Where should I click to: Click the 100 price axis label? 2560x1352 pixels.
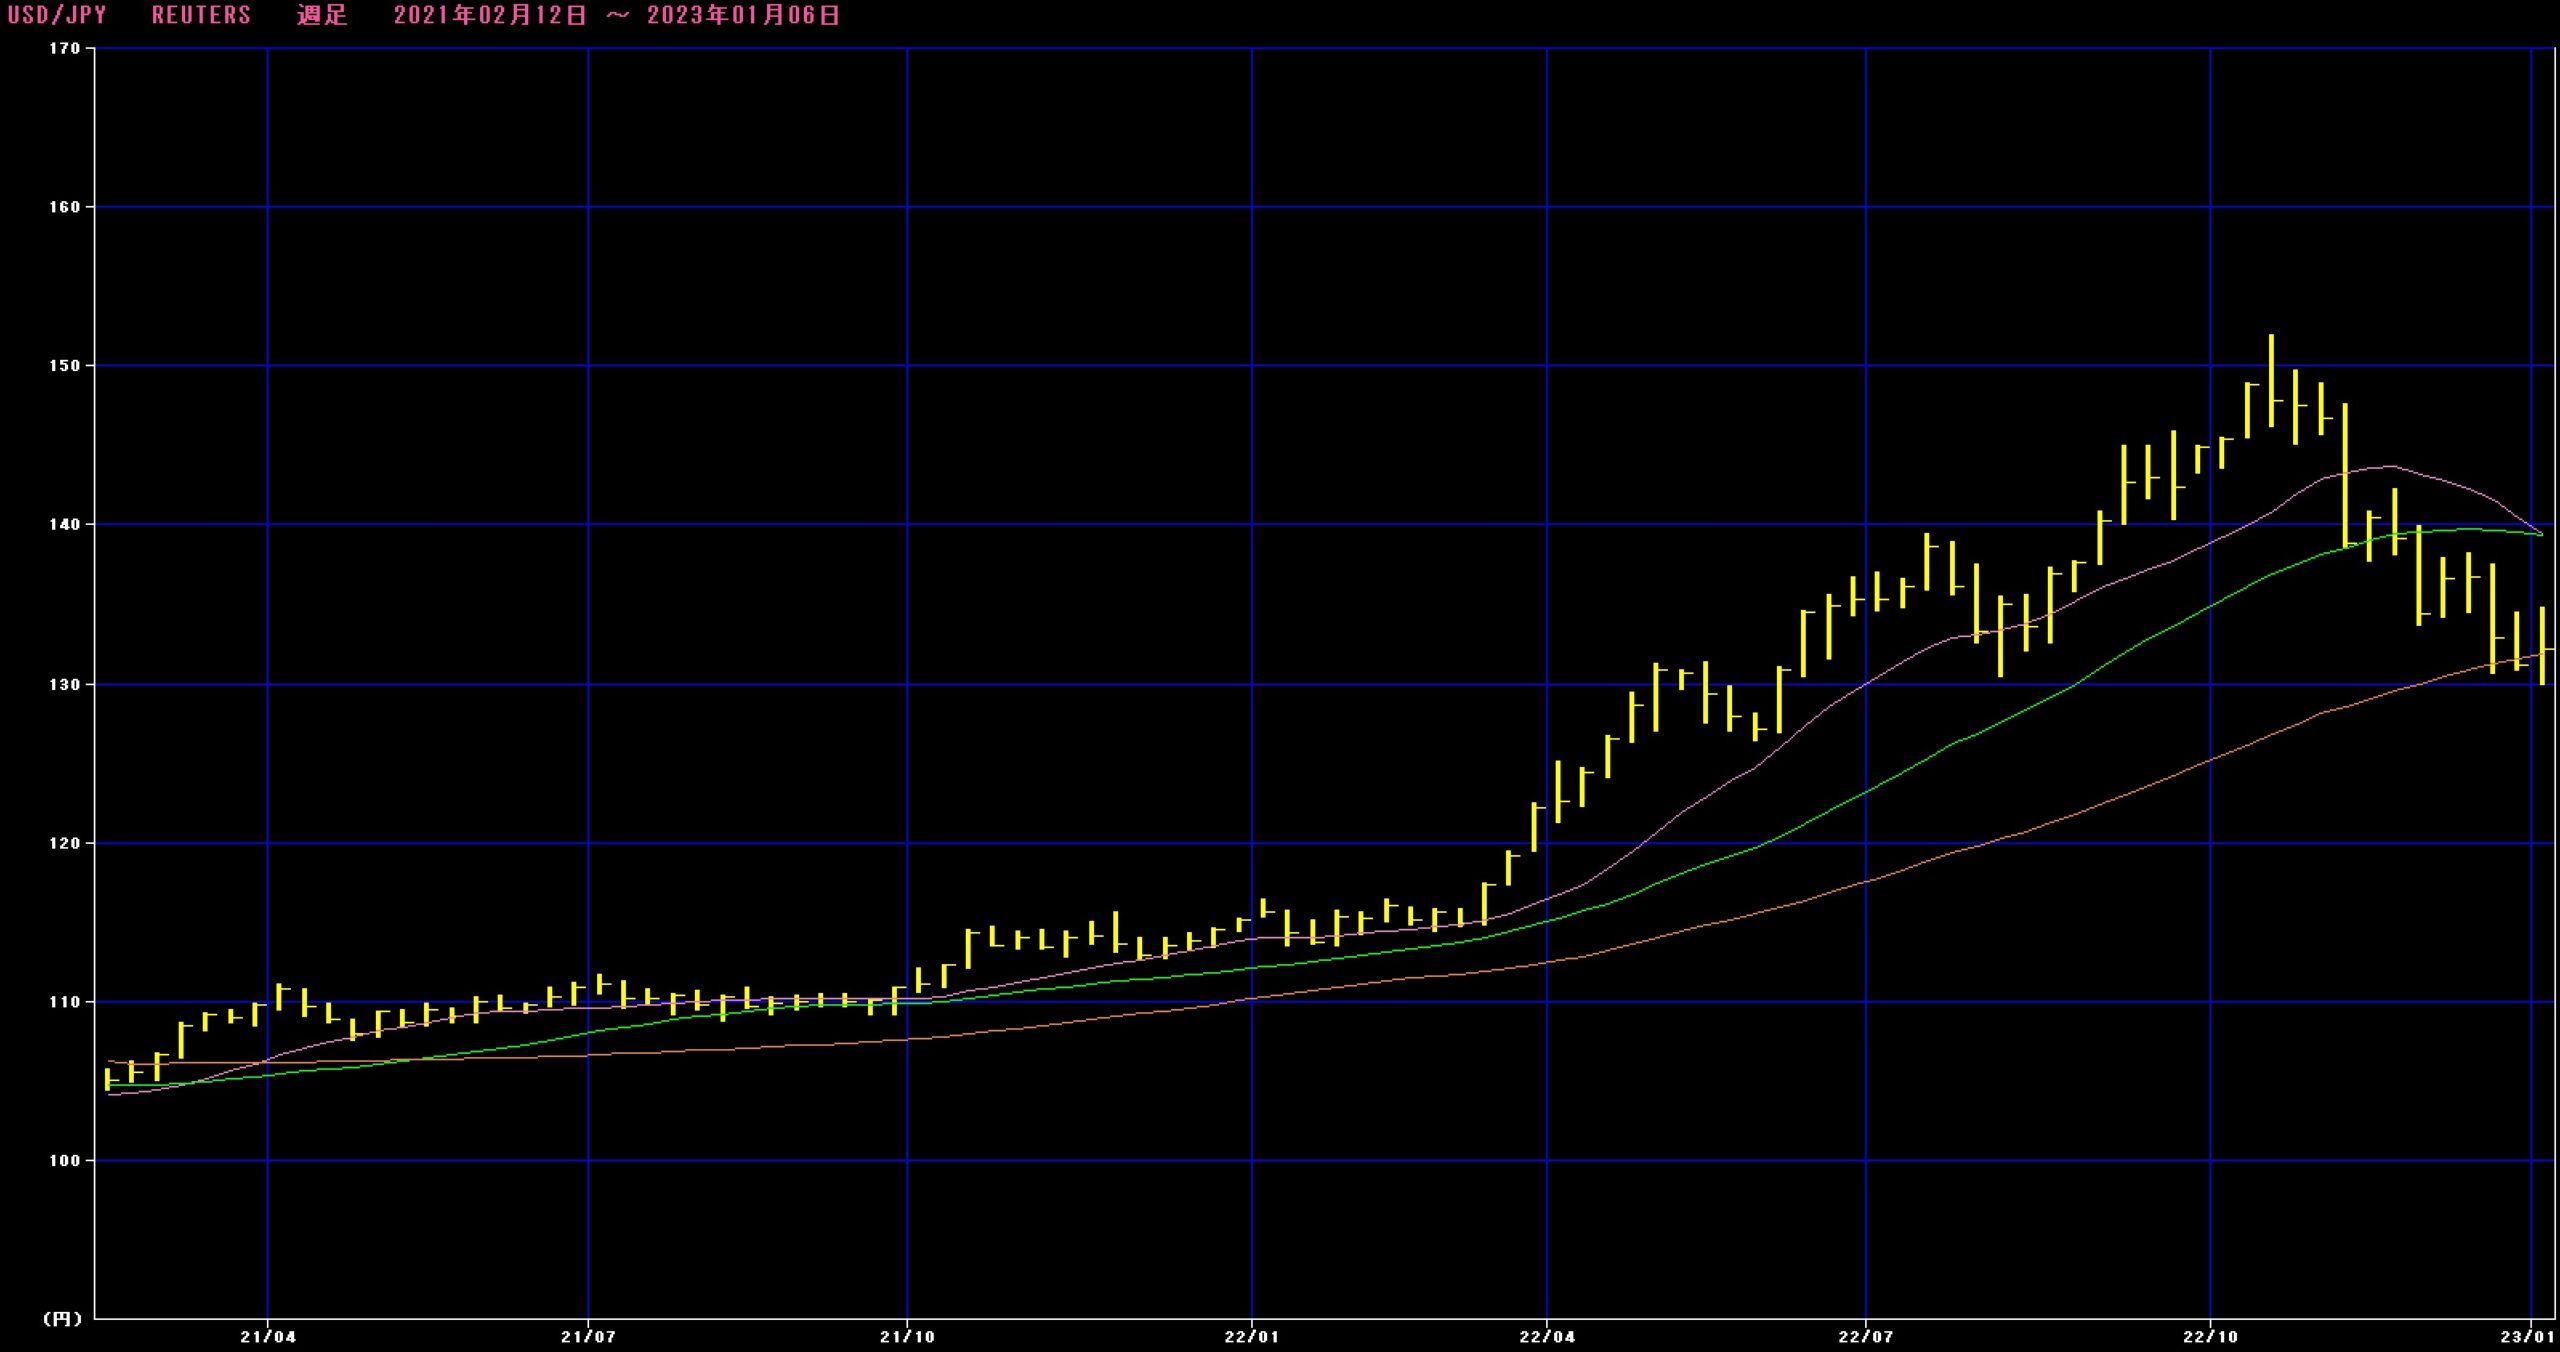tap(65, 1161)
